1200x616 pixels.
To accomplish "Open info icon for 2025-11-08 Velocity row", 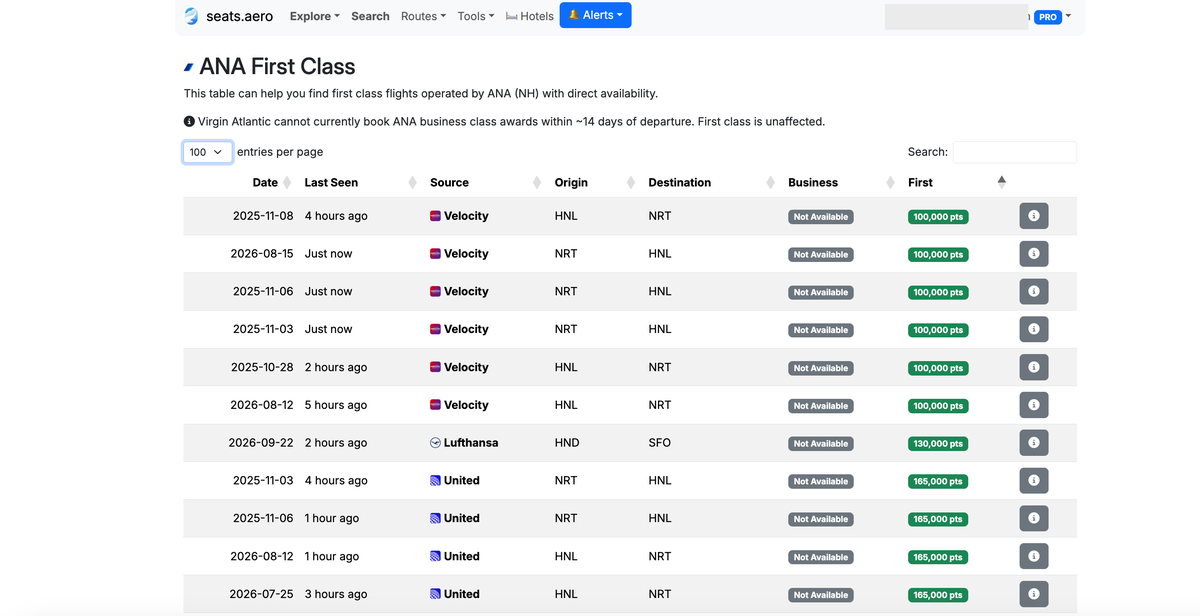I will 1033,216.
